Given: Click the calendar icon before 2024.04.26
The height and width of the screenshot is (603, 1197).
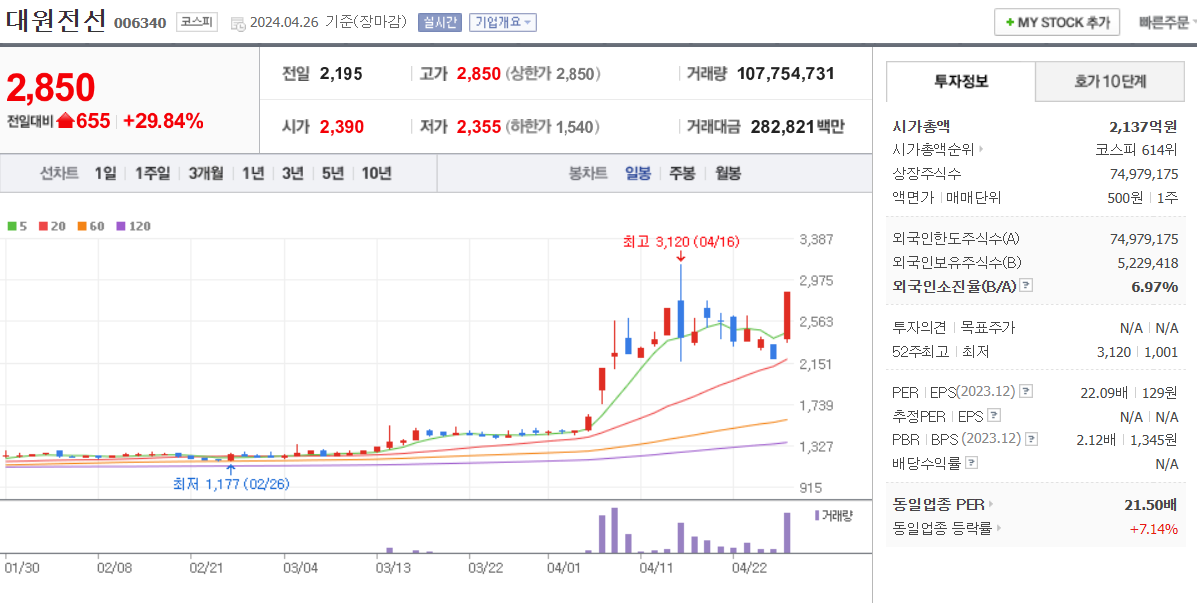Looking at the screenshot, I should click(237, 23).
